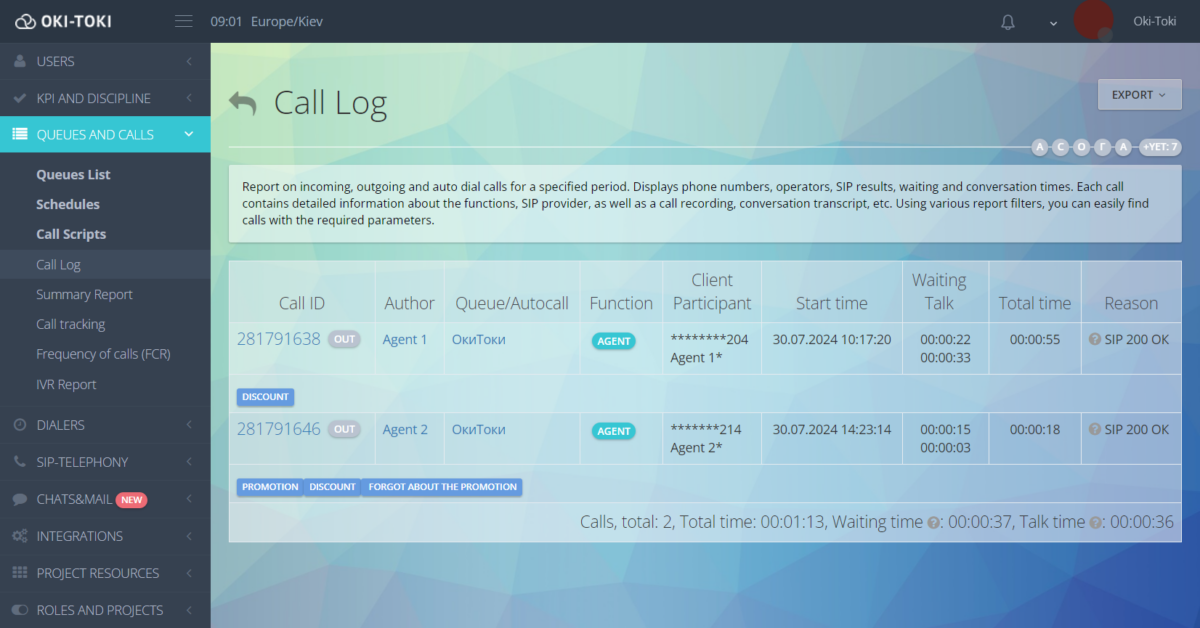Click the back arrow beside Call Log title
The height and width of the screenshot is (628, 1200).
[243, 102]
